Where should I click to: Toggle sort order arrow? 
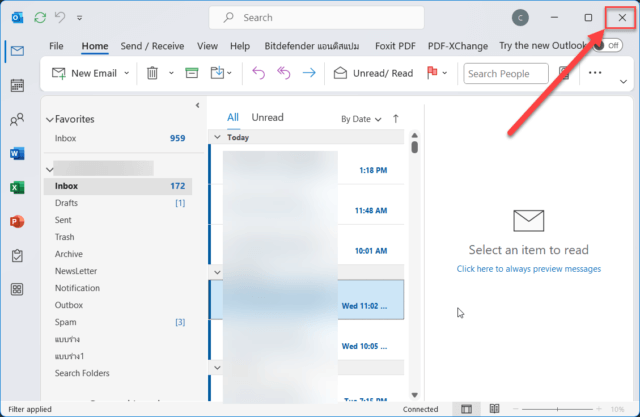pyautogui.click(x=396, y=119)
